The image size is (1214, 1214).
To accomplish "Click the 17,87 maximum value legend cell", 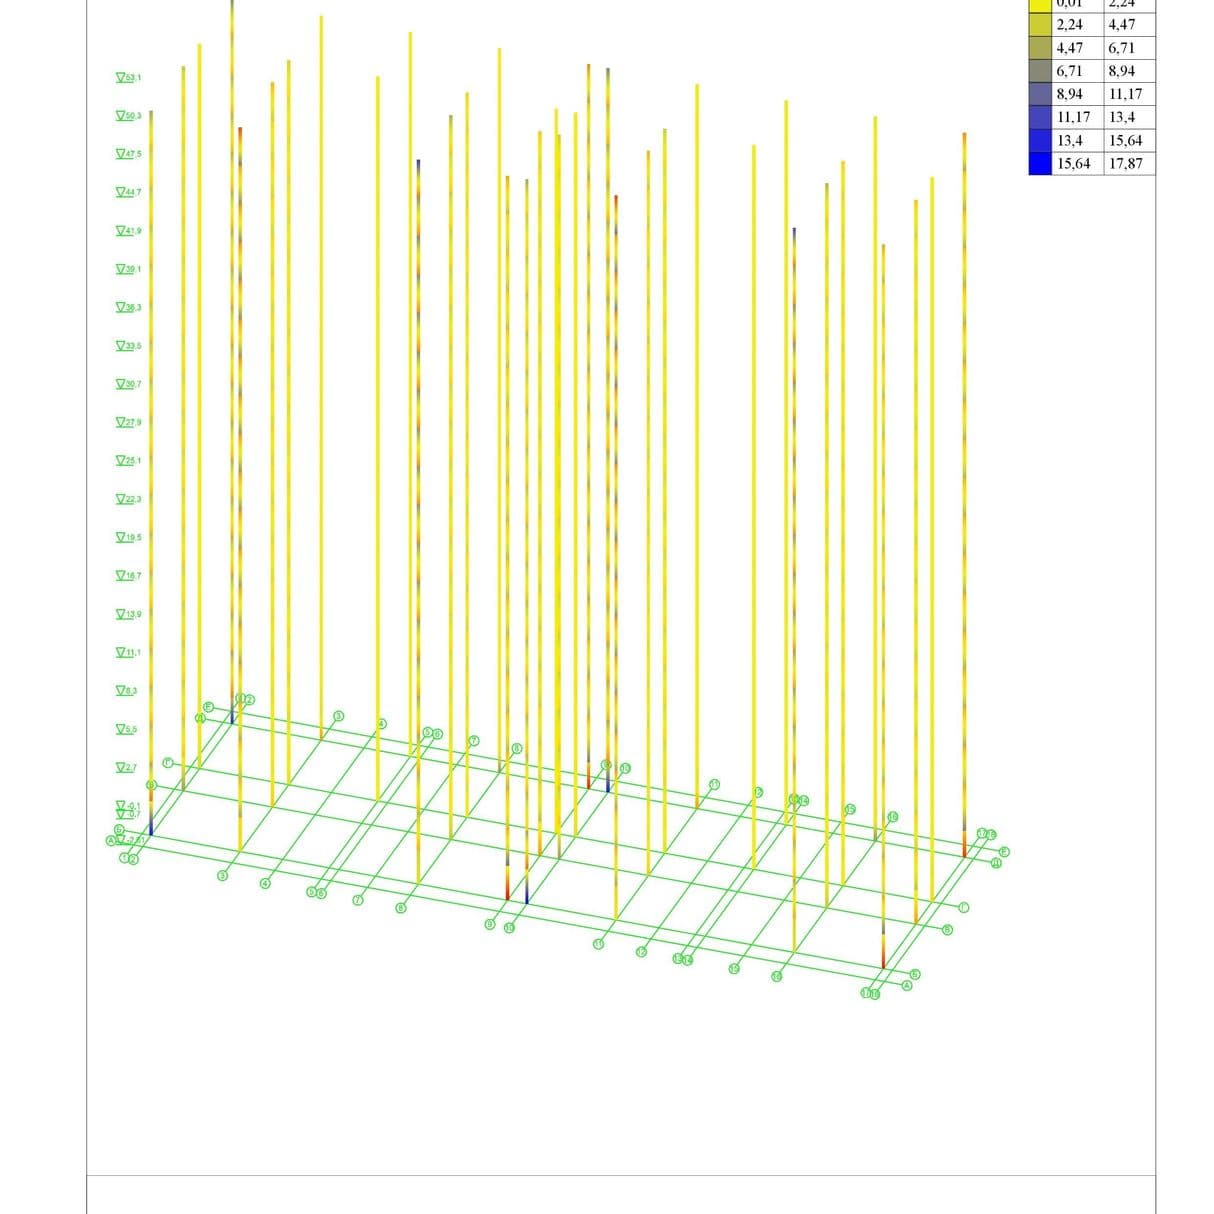I will pyautogui.click(x=1128, y=163).
